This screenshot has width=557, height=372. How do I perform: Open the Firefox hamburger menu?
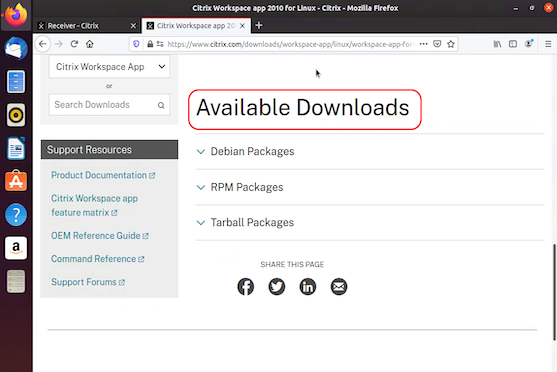[x=548, y=44]
